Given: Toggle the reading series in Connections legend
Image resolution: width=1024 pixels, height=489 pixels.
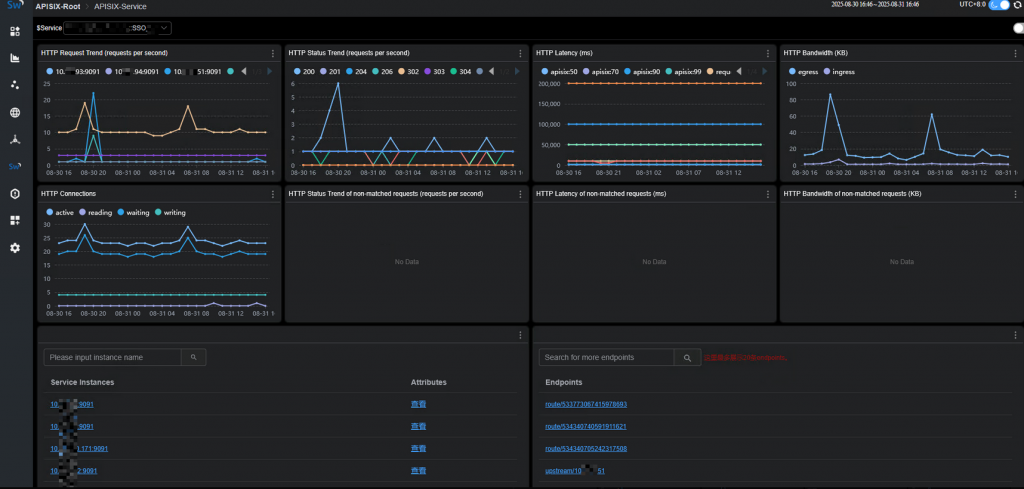Looking at the screenshot, I should coord(95,212).
